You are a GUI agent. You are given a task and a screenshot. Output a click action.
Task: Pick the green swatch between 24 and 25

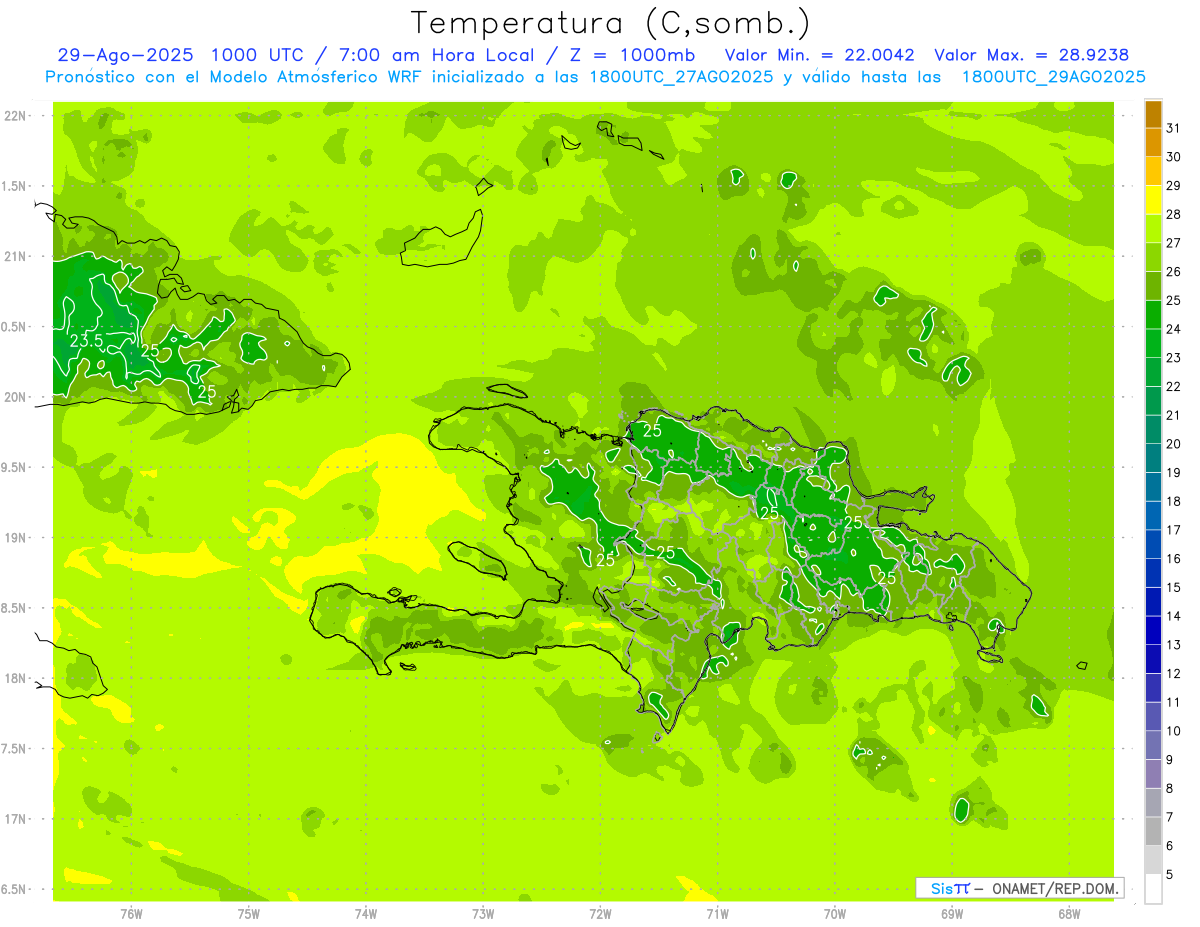coord(1153,315)
